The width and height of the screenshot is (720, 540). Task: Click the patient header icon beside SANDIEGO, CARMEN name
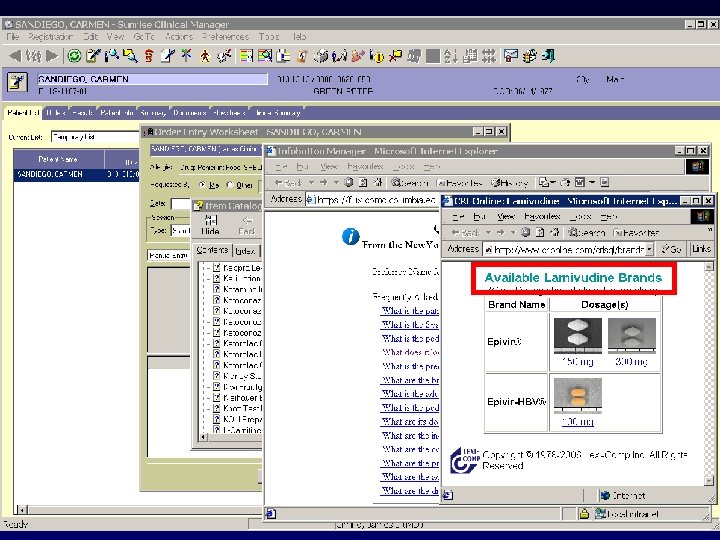17,82
